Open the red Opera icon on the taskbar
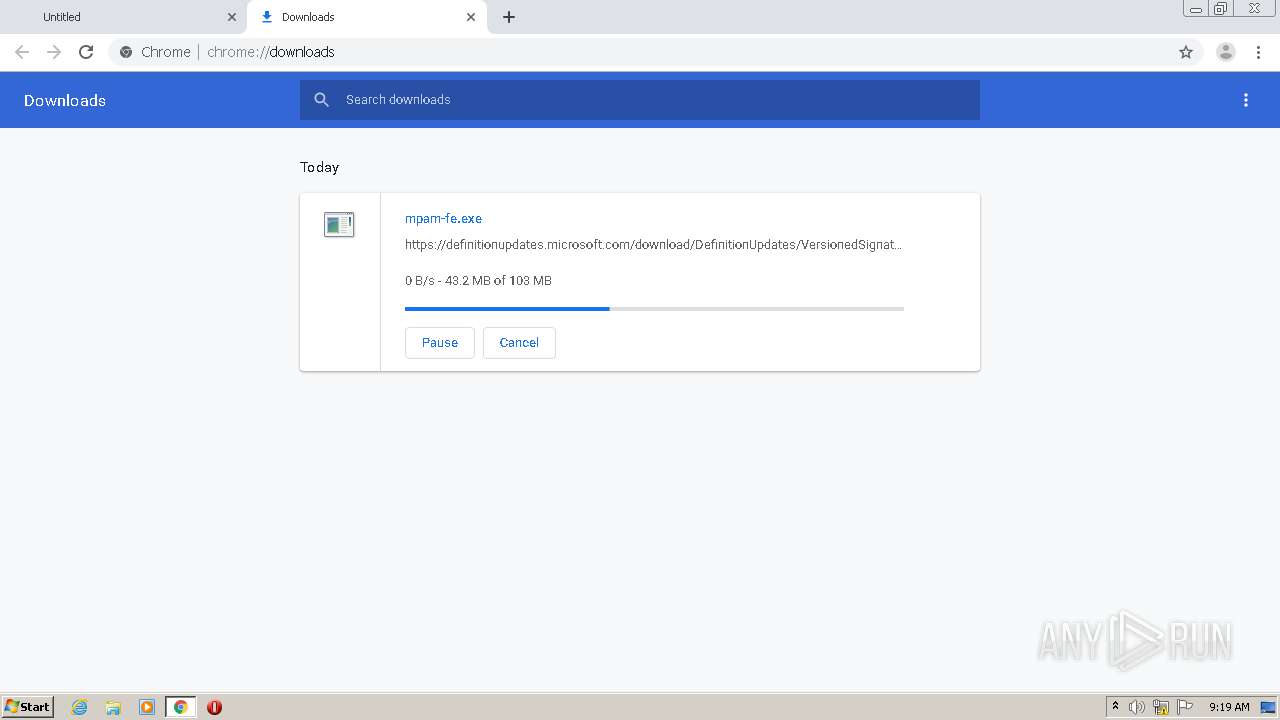Viewport: 1280px width, 720px height. [x=214, y=707]
